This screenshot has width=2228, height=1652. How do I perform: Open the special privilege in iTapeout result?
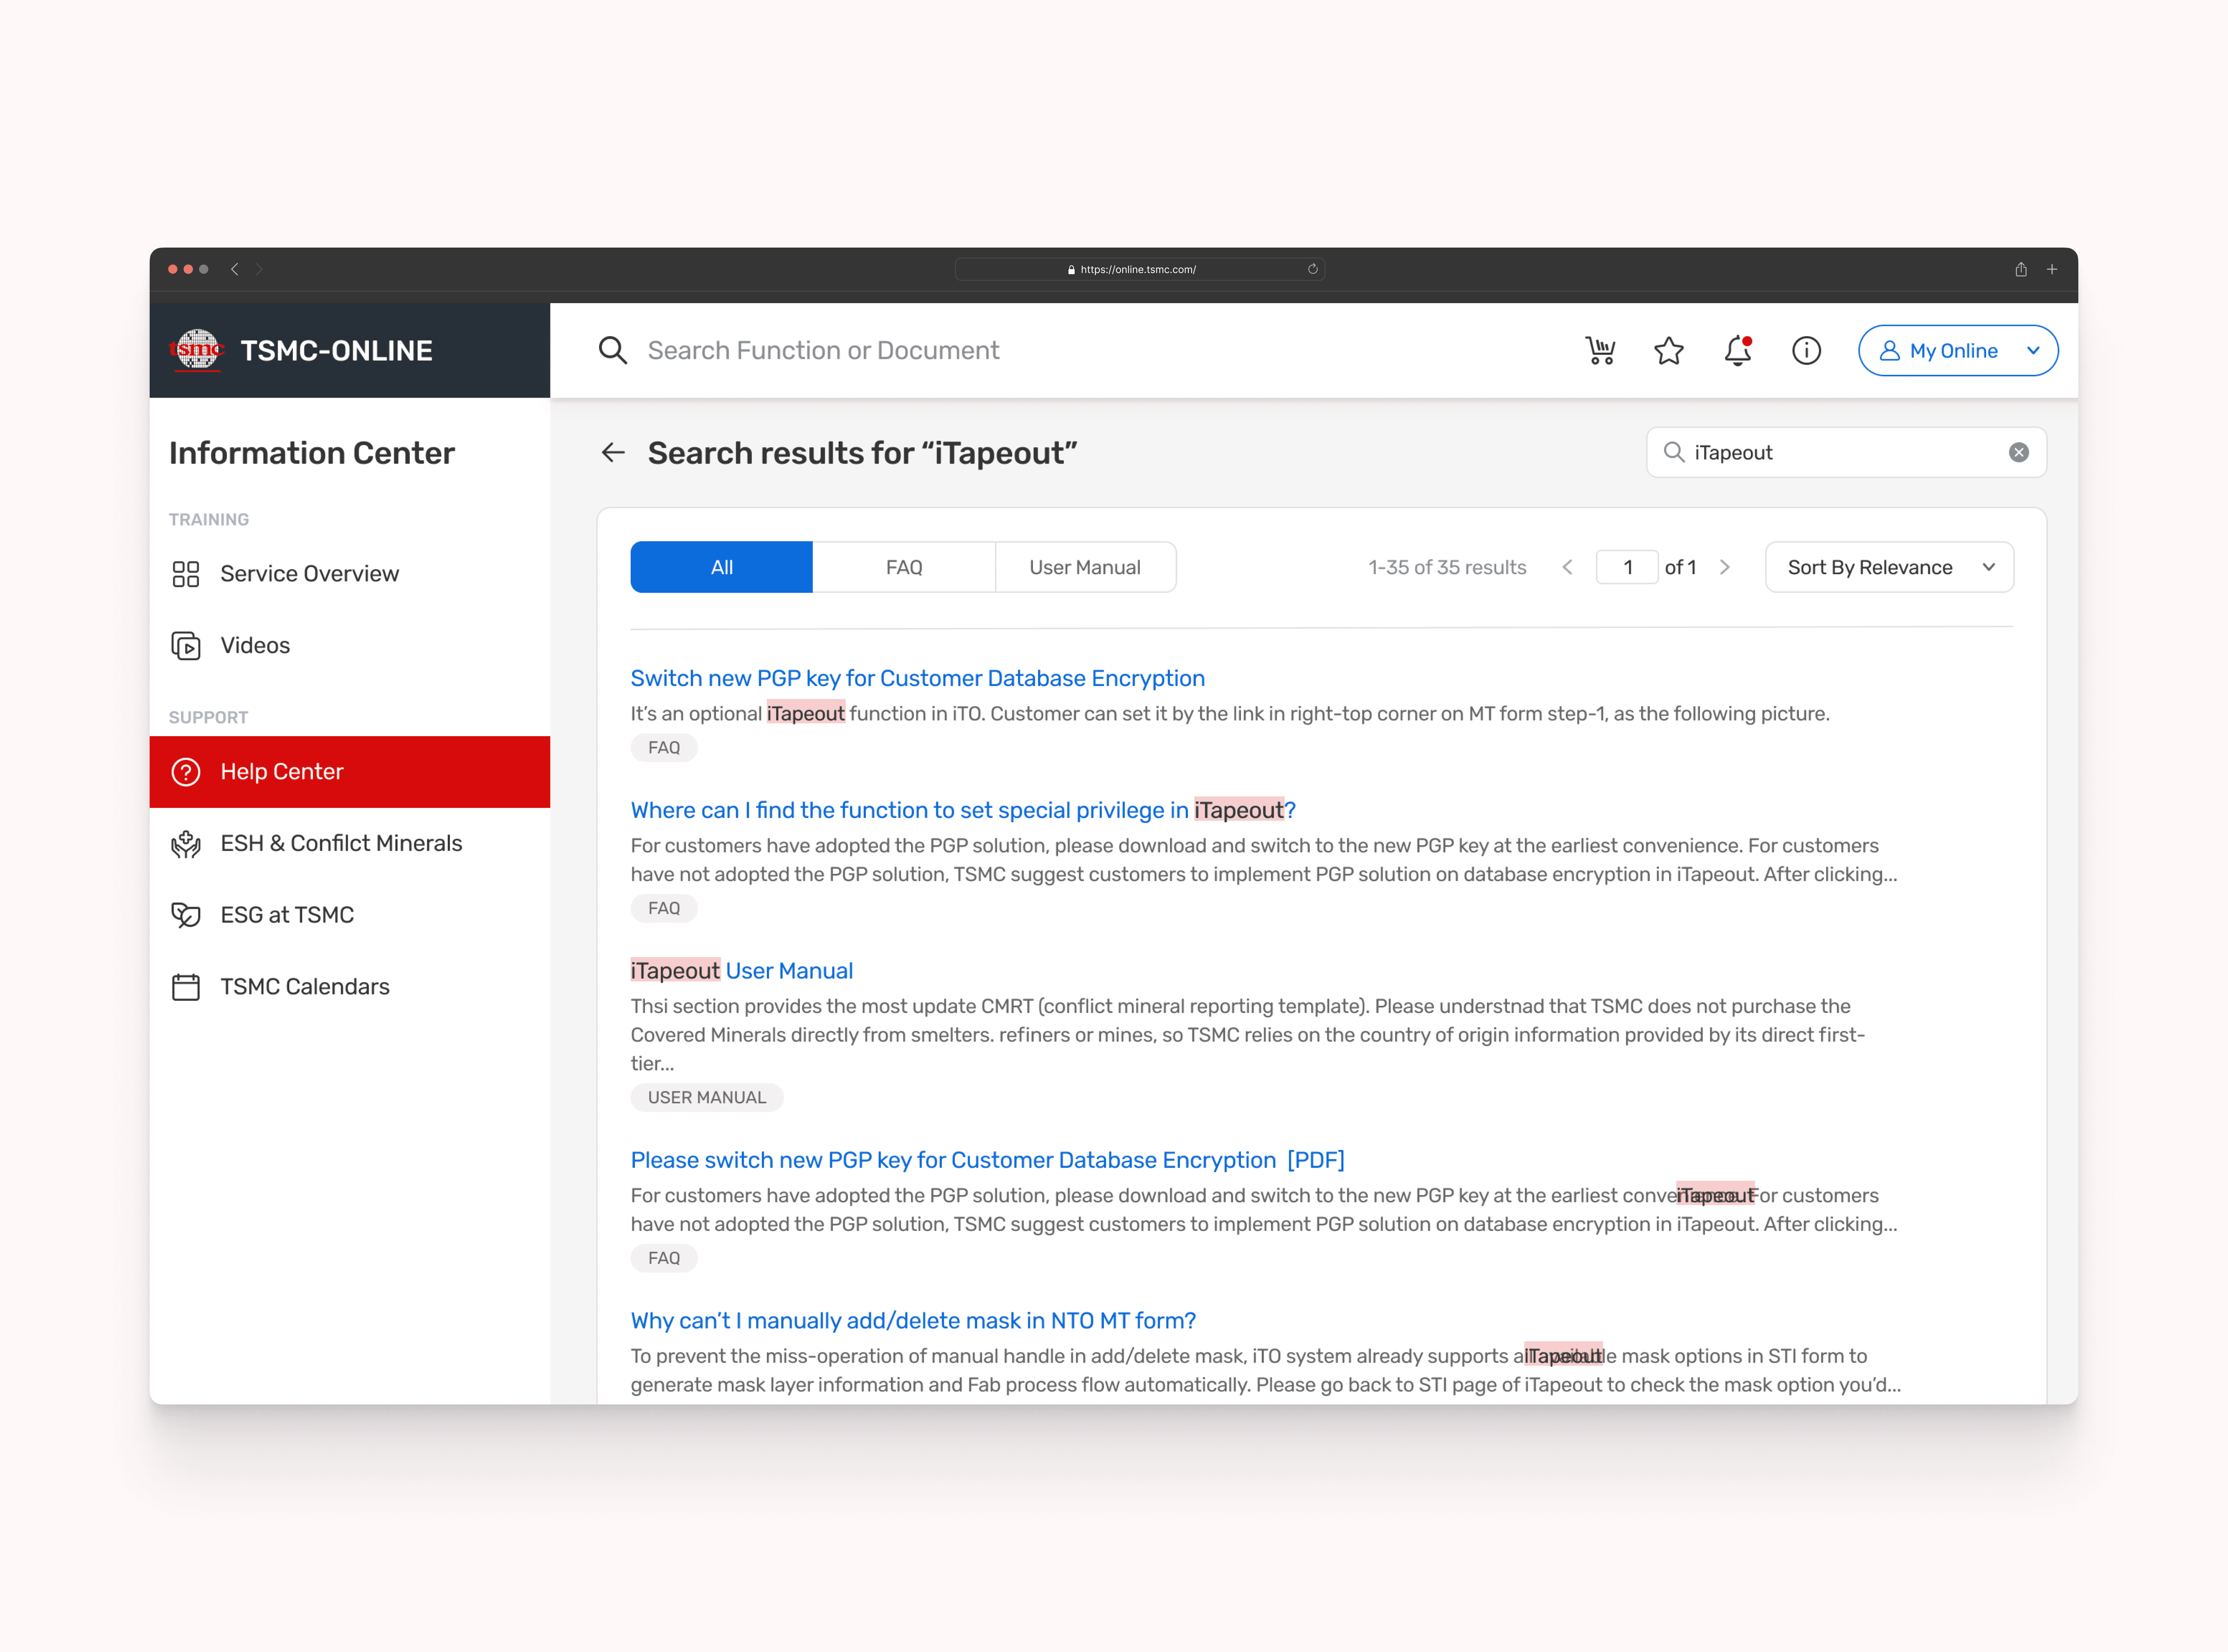[963, 810]
